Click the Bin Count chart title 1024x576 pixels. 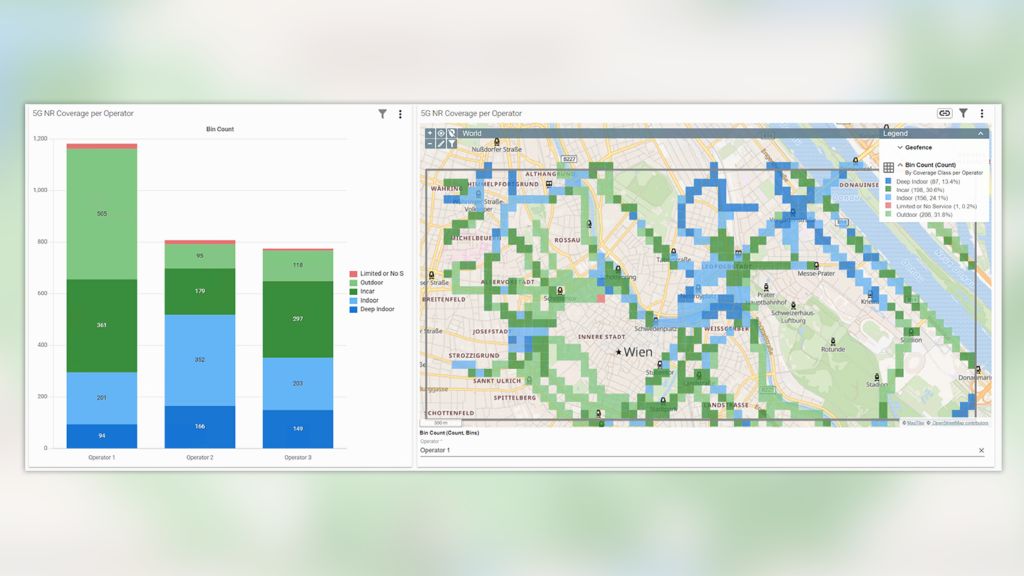click(220, 129)
